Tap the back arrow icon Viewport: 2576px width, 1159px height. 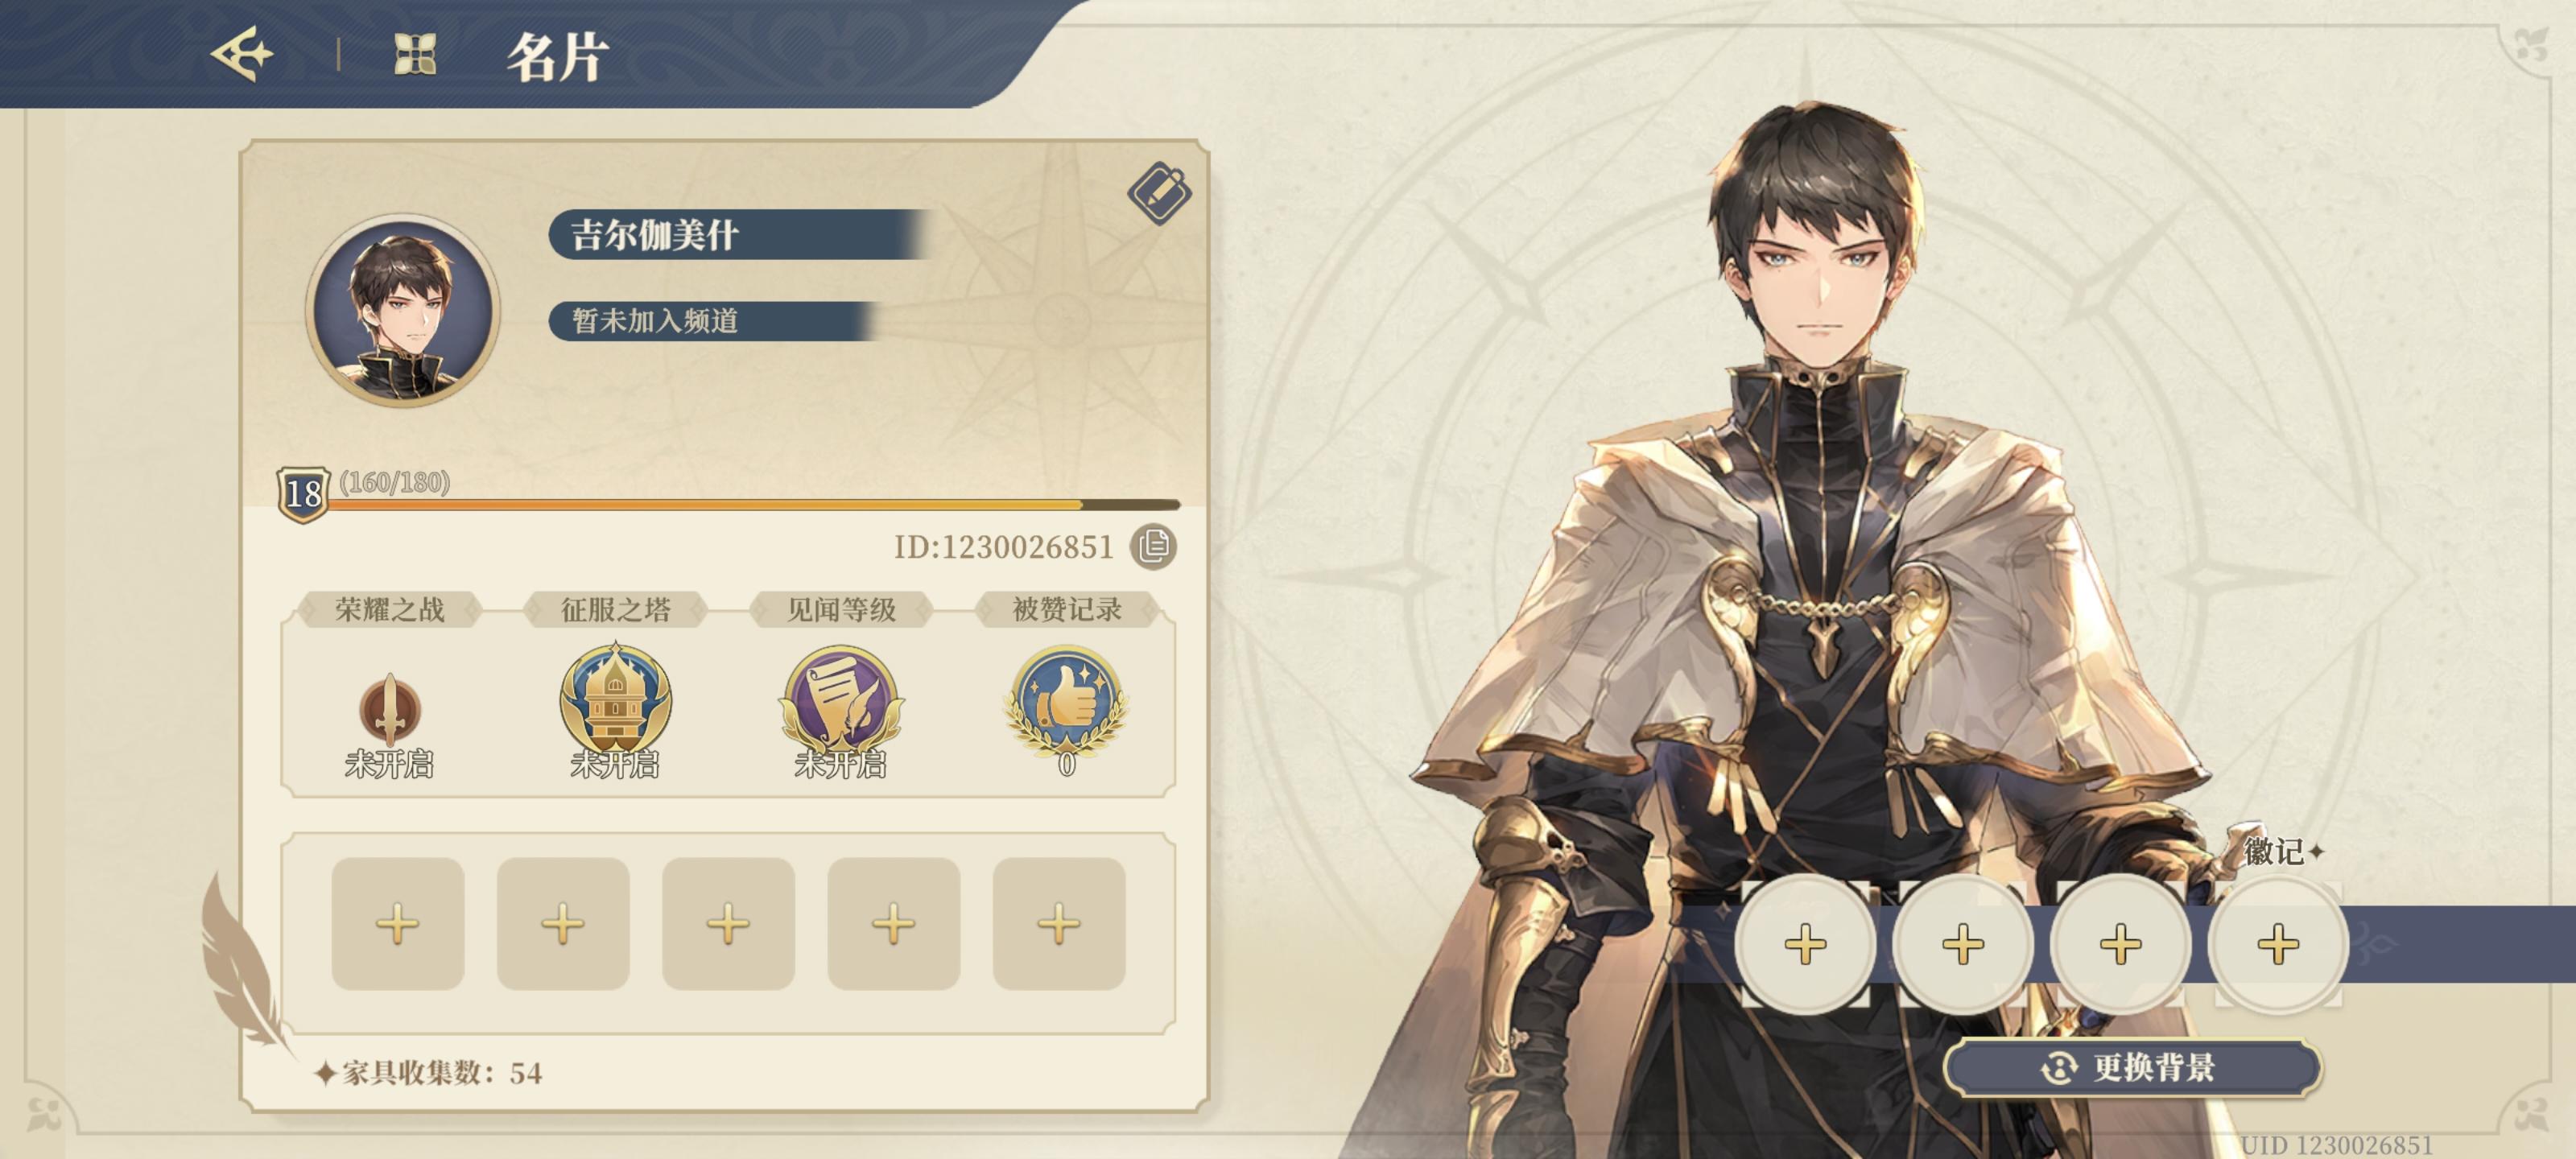pos(241,53)
